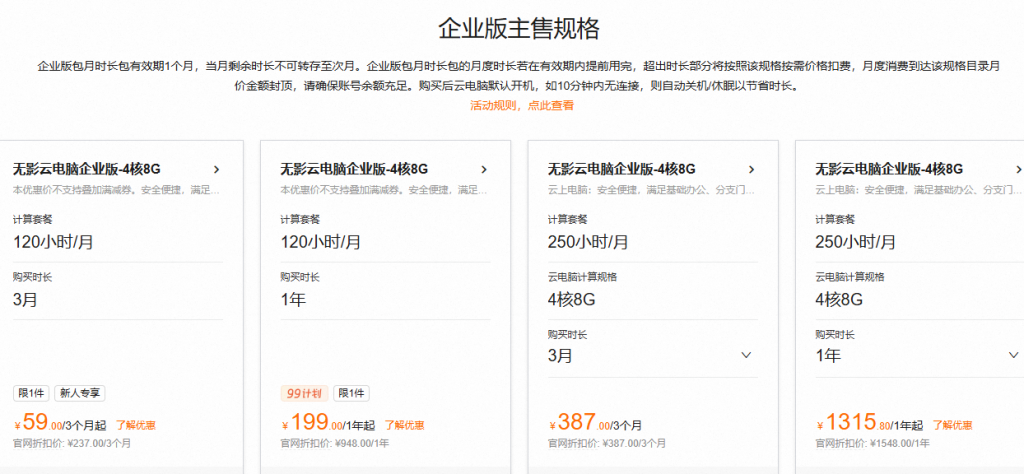
Task: Open the activity rules link 活动规则，点此查看
Action: pos(522,105)
